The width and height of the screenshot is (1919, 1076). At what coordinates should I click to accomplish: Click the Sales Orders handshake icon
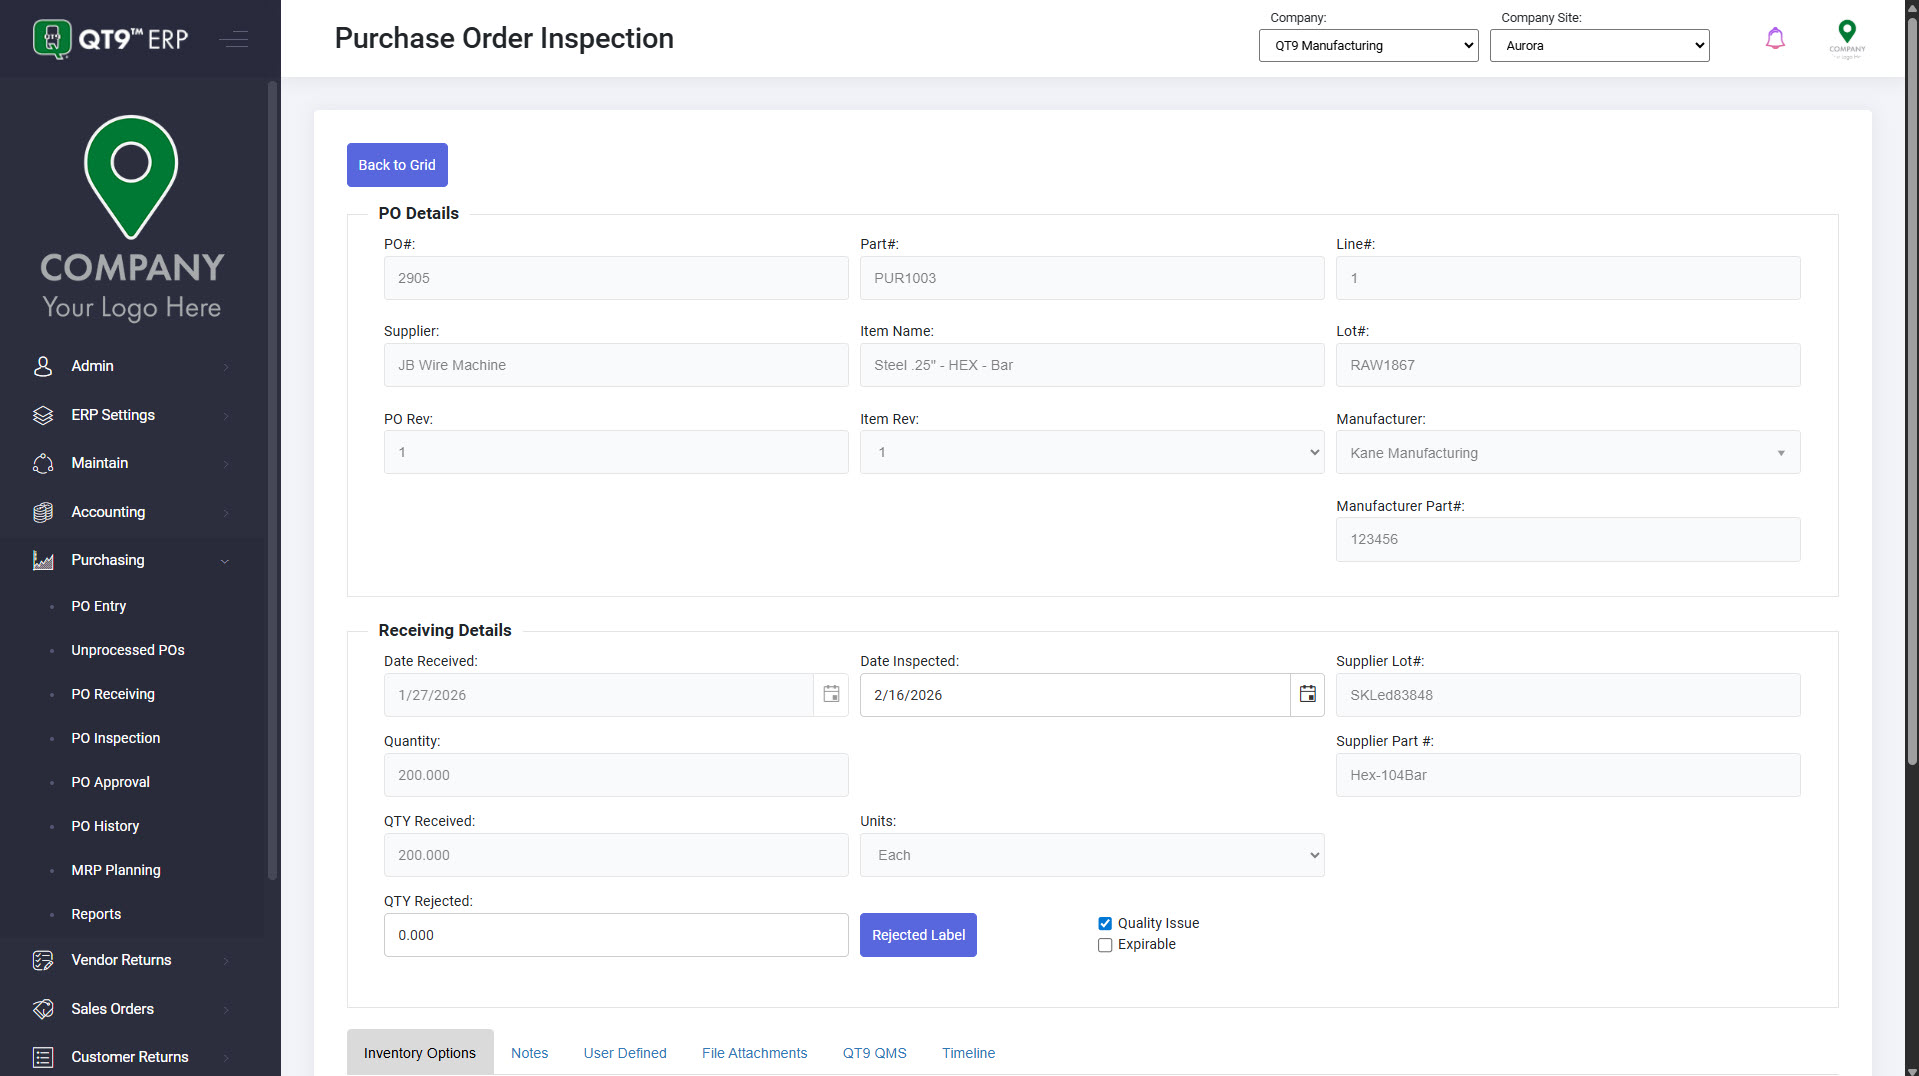(x=43, y=1009)
